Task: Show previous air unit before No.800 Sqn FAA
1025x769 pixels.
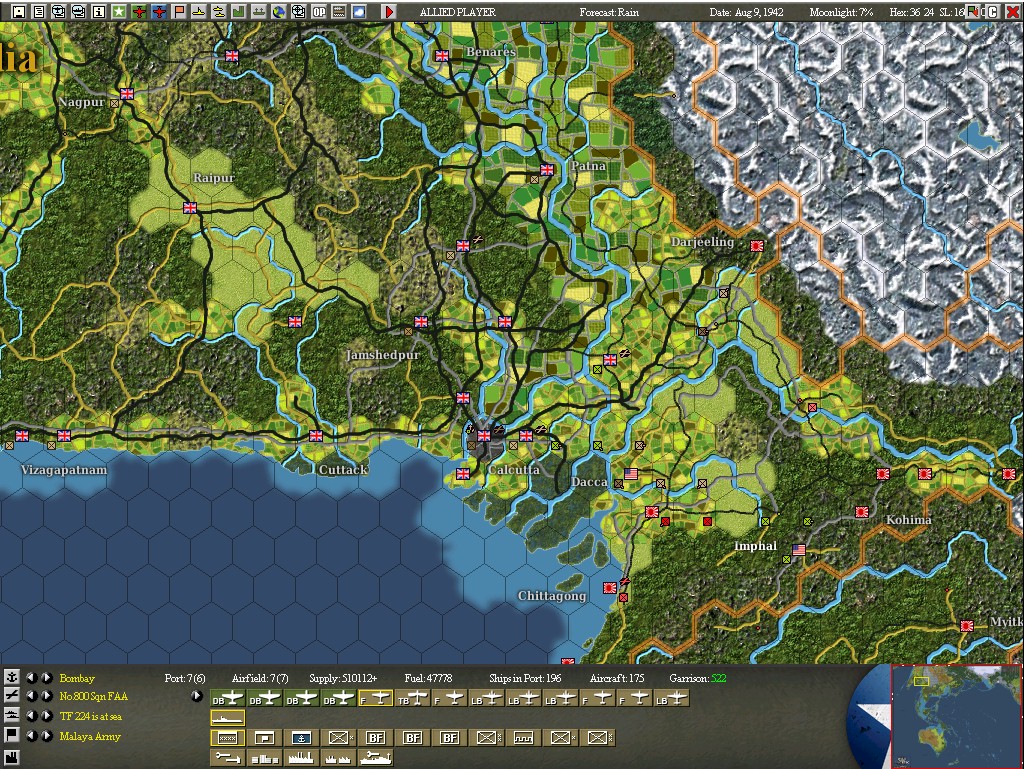Action: (31, 696)
